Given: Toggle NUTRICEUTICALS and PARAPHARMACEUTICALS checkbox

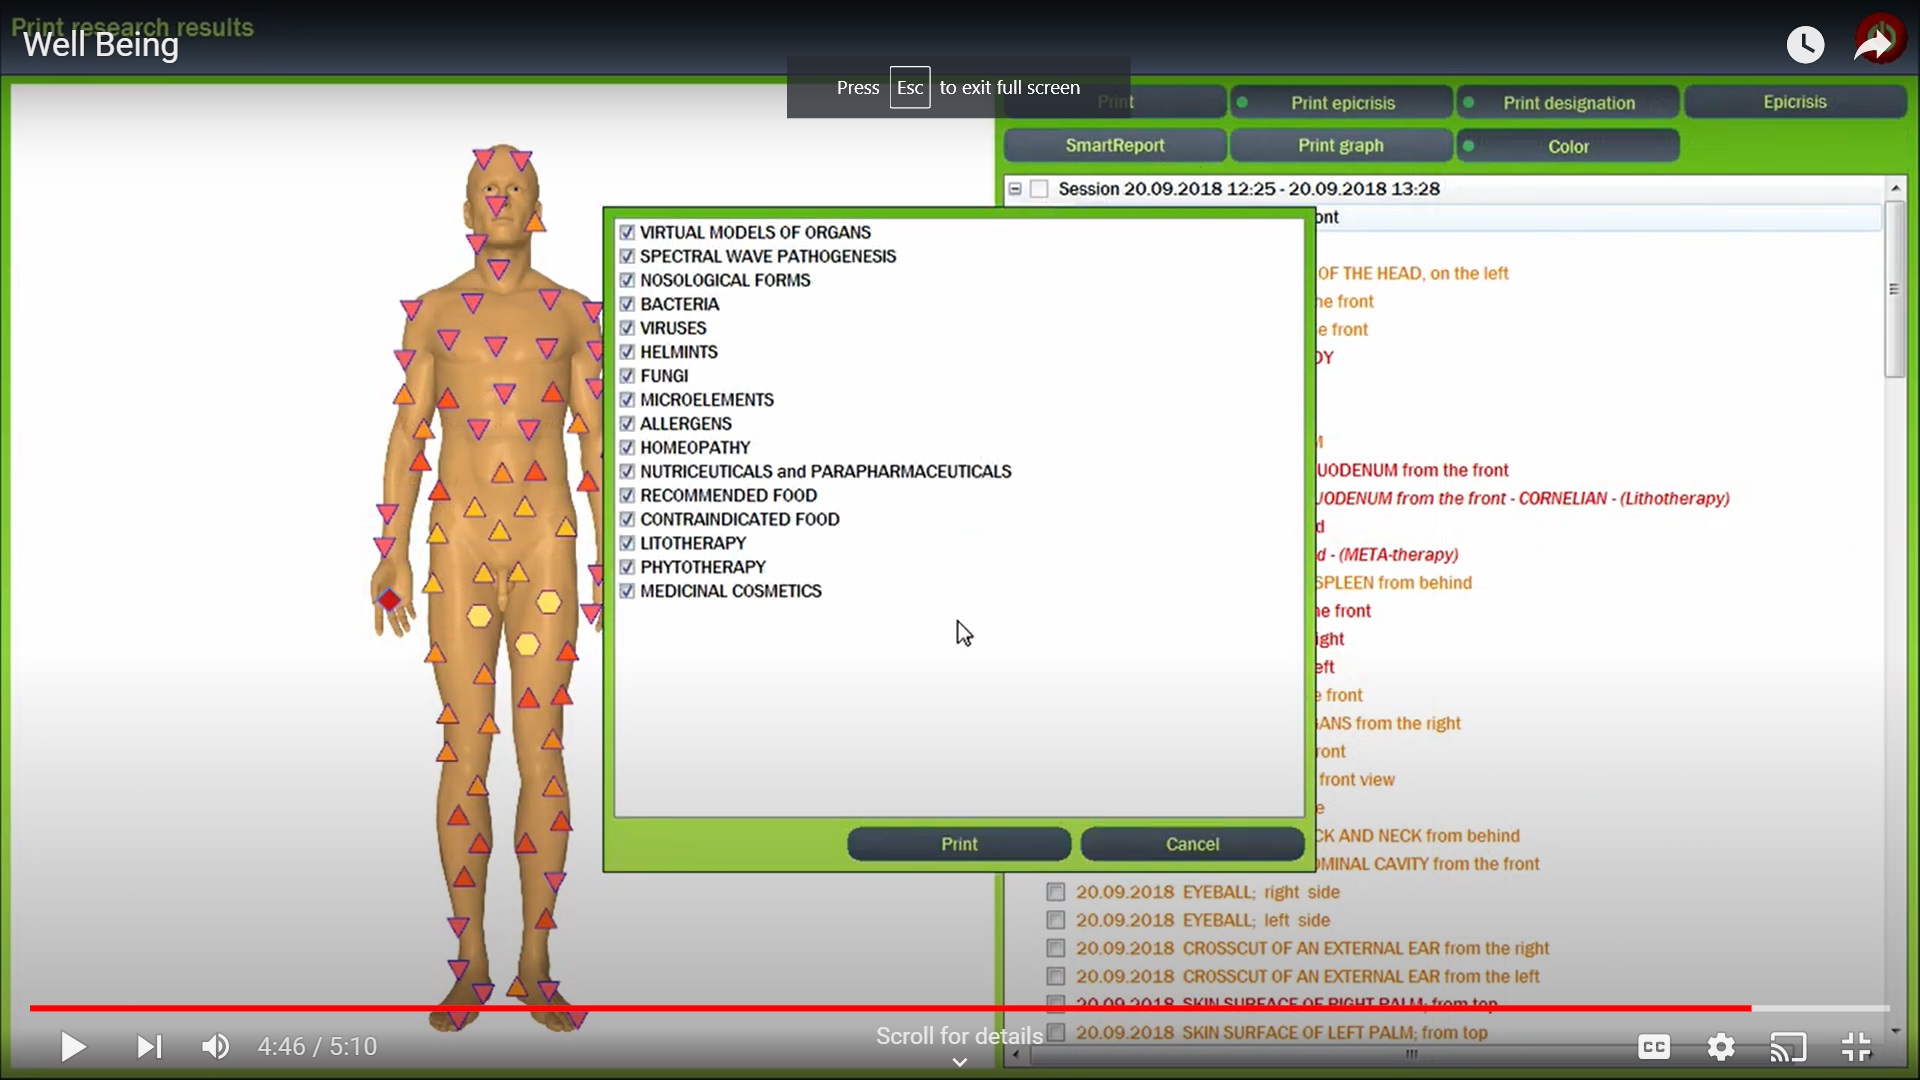Looking at the screenshot, I should [627, 472].
